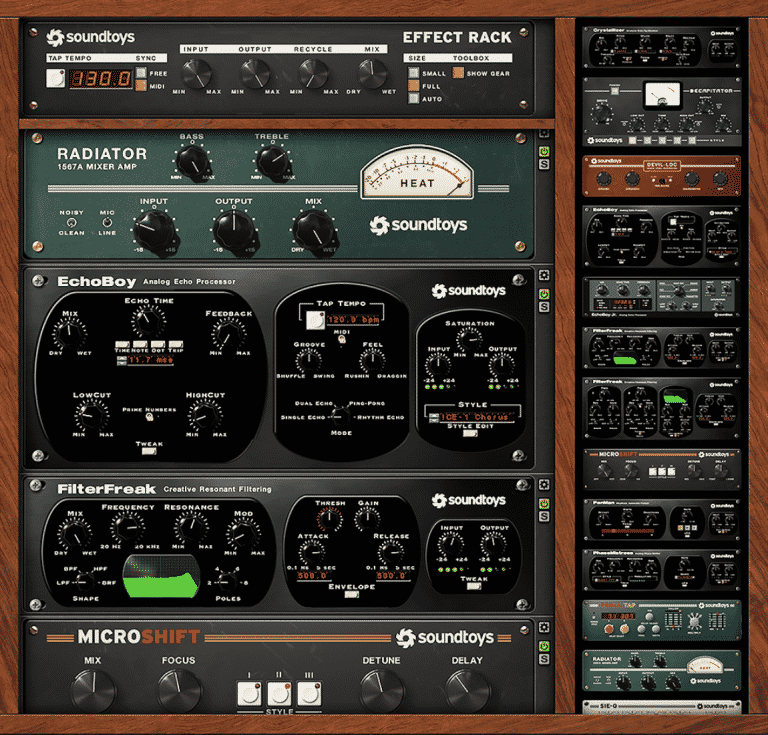Flip Radiator Noisy/Clean switch
Viewport: 768px width, 735px height.
pos(72,222)
